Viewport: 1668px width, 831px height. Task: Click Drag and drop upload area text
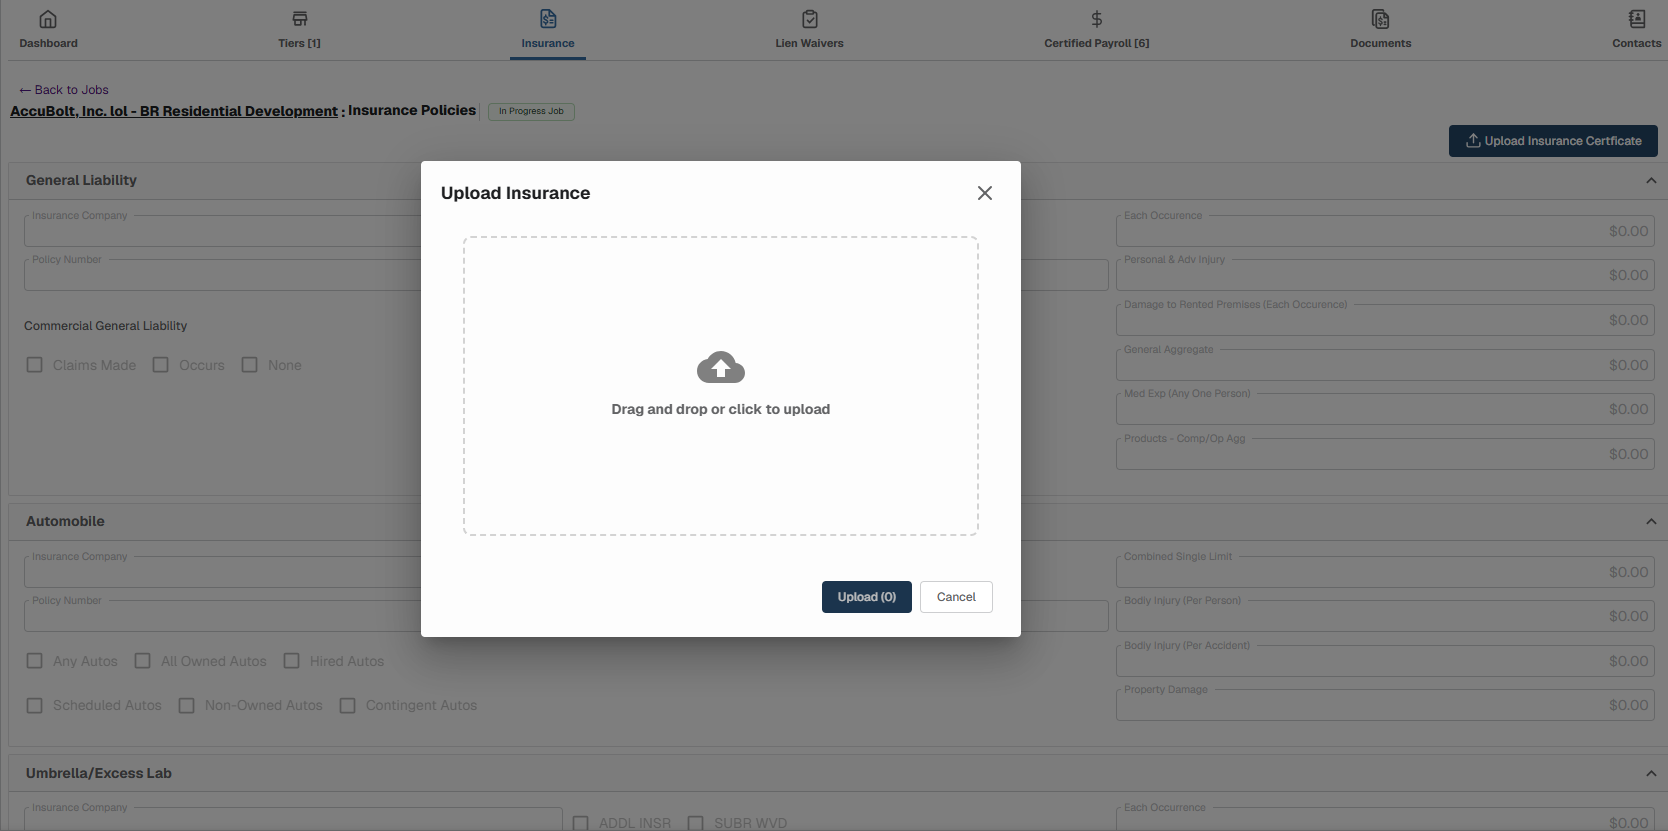pos(721,409)
